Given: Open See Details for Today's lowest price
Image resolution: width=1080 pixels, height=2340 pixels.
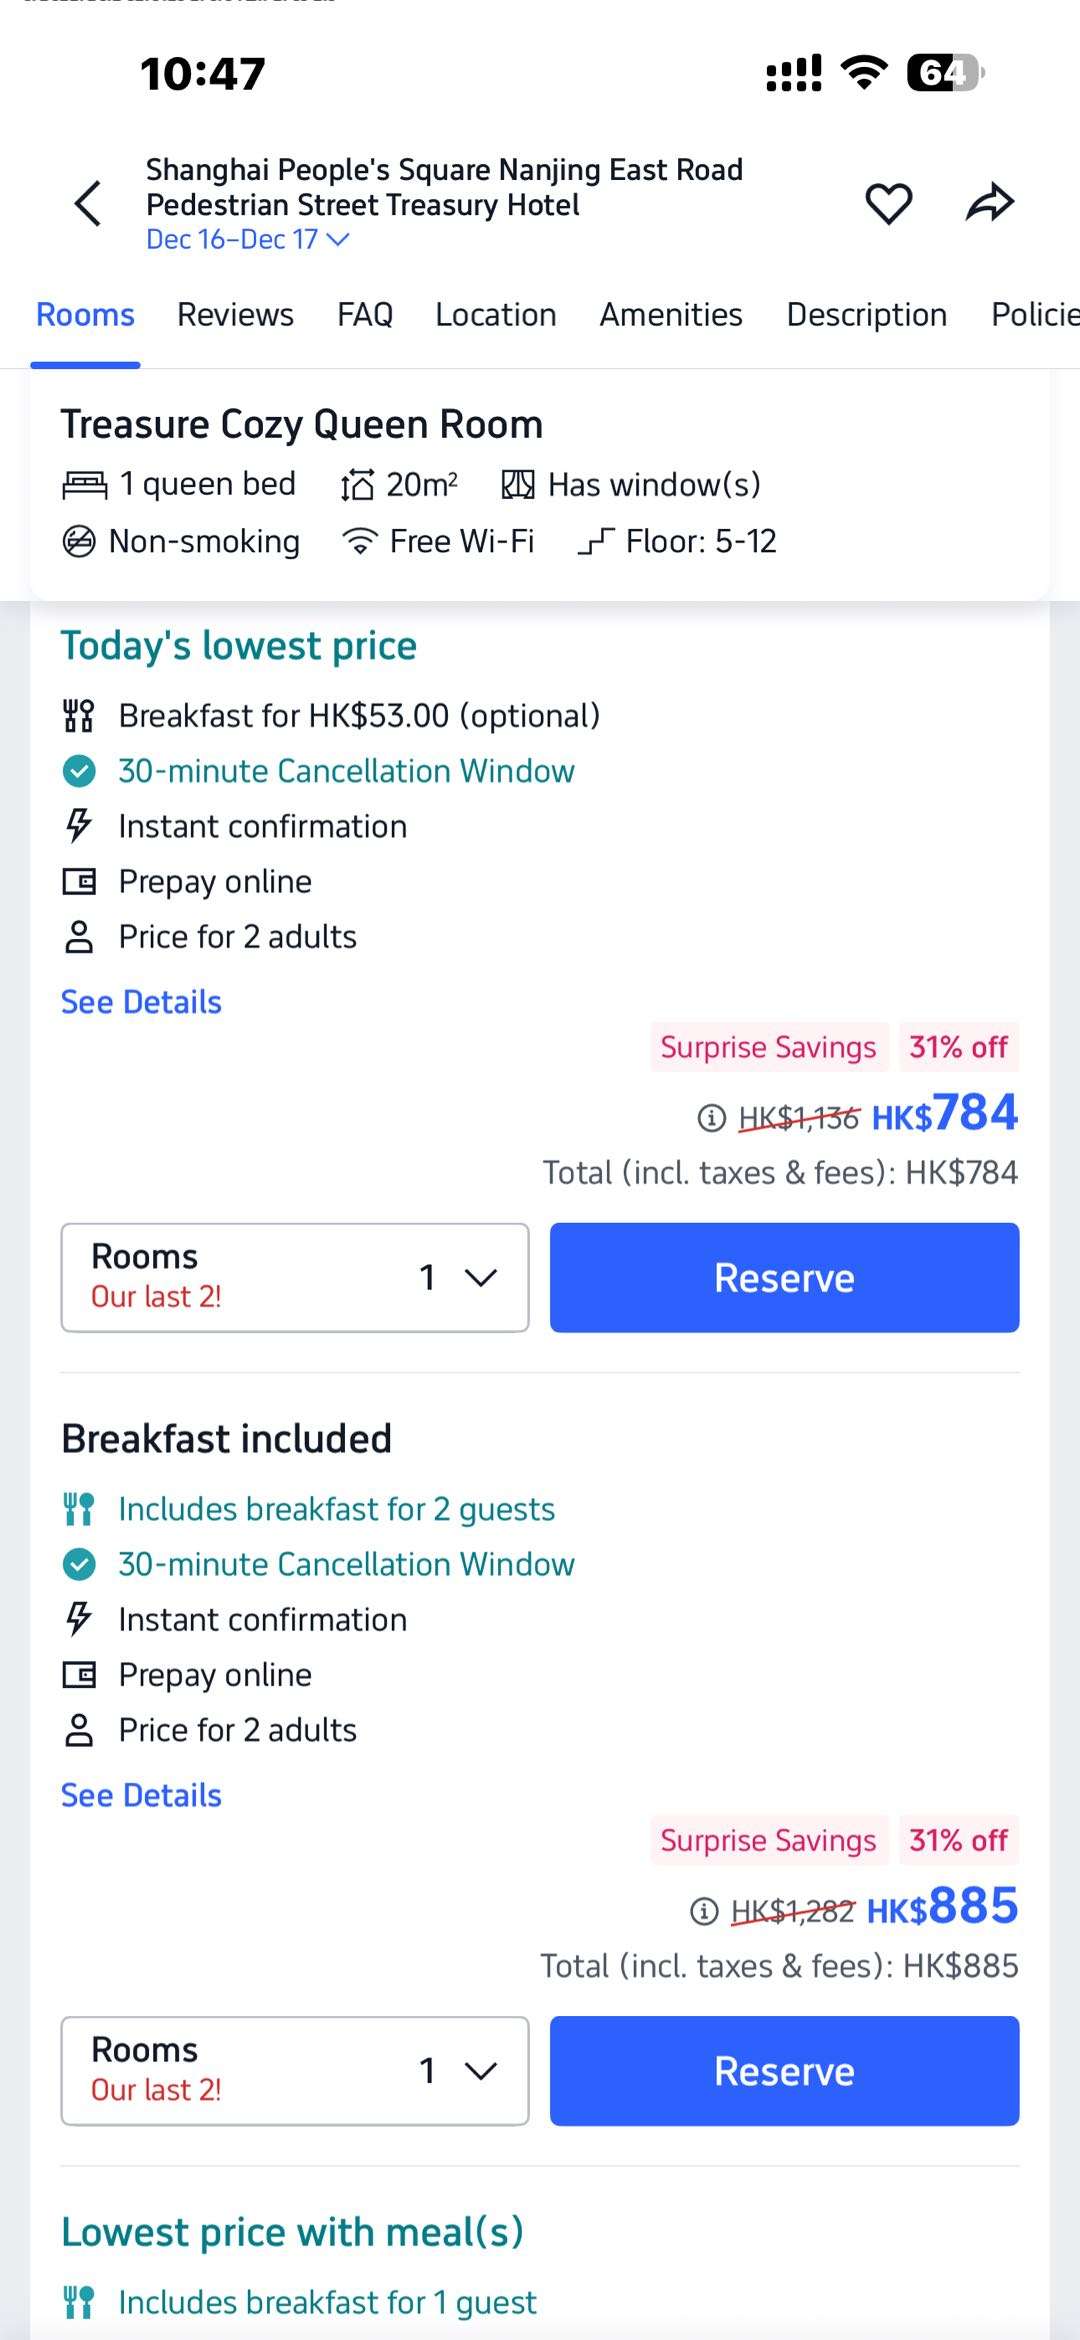Looking at the screenshot, I should [140, 1000].
